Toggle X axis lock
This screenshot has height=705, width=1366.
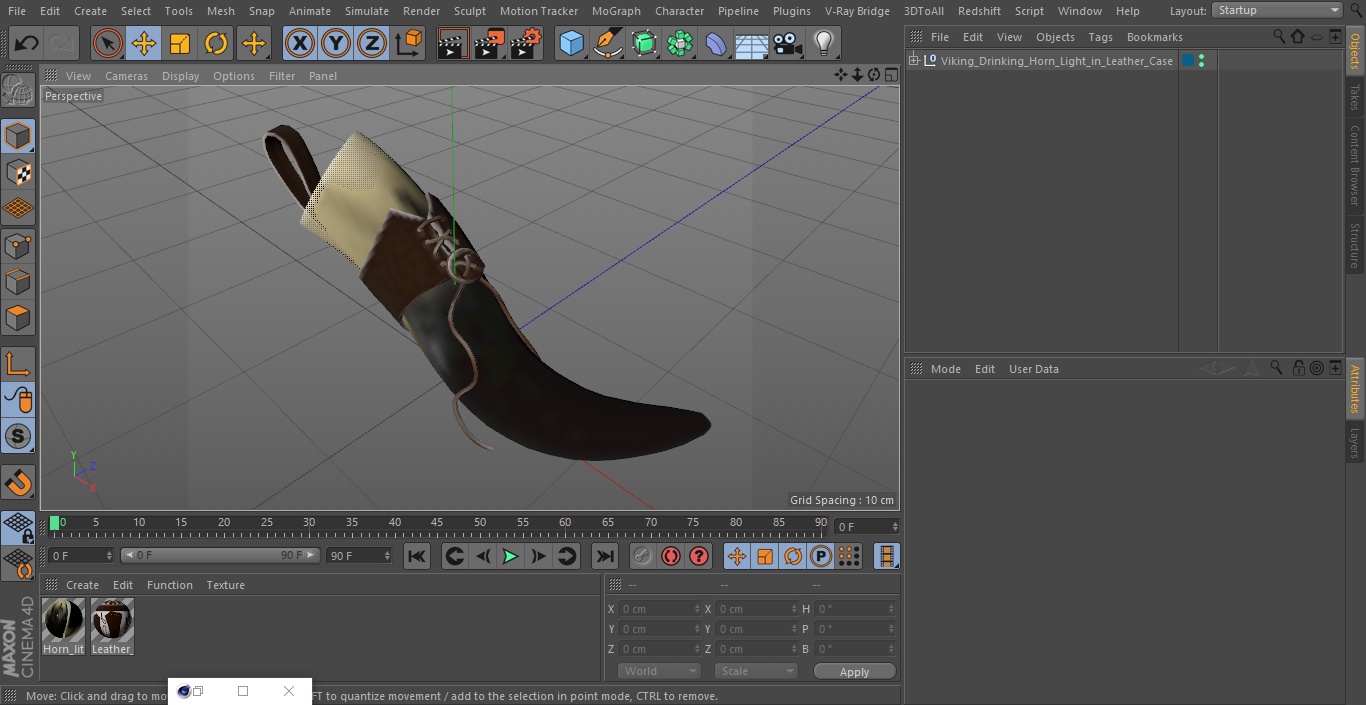coord(299,43)
